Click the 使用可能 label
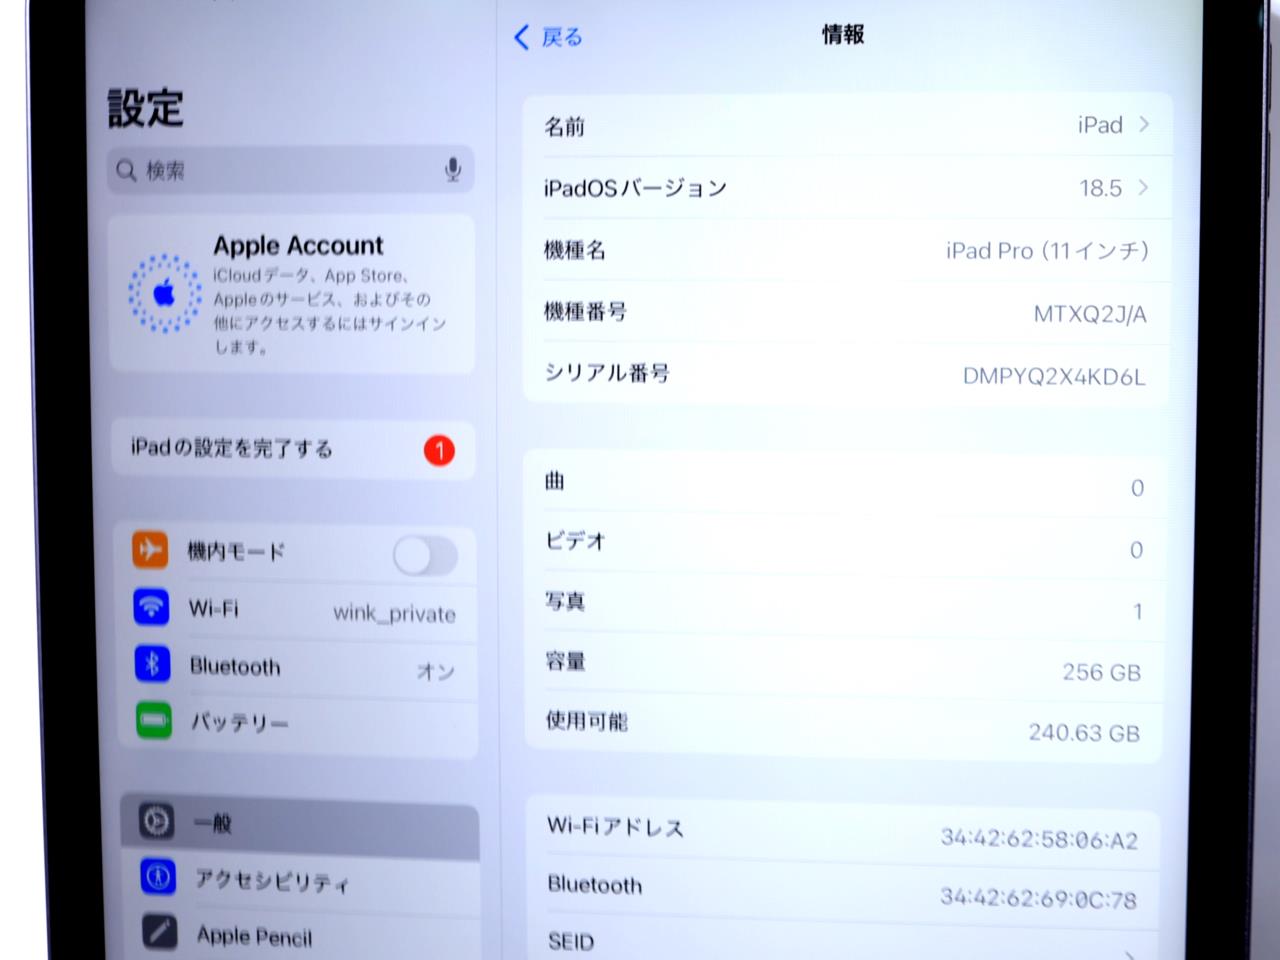The width and height of the screenshot is (1280, 960). pos(586,720)
